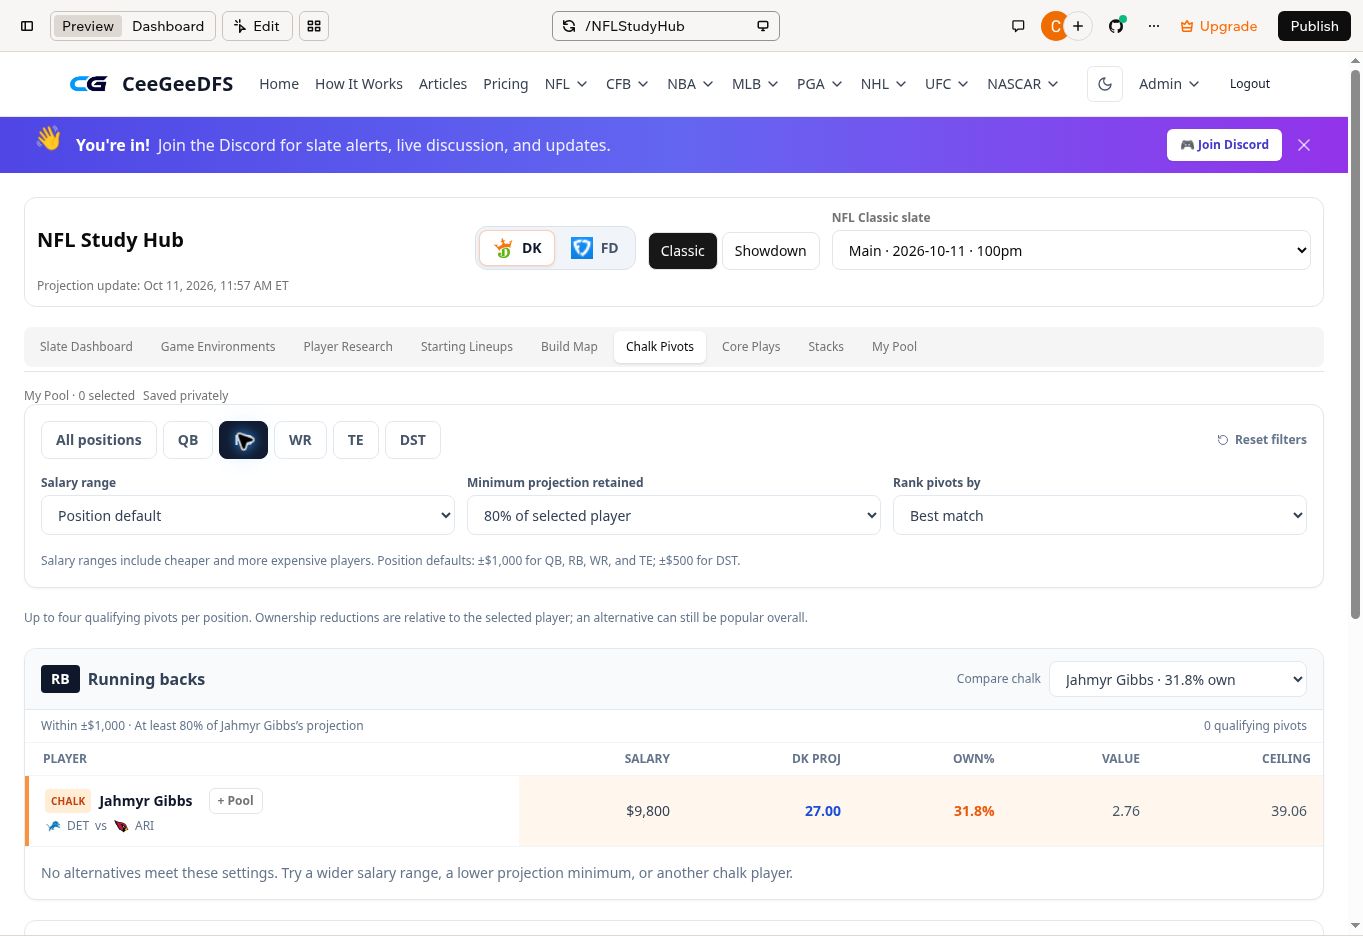Toggle dark mode with the moon icon
The height and width of the screenshot is (936, 1363).
point(1105,84)
